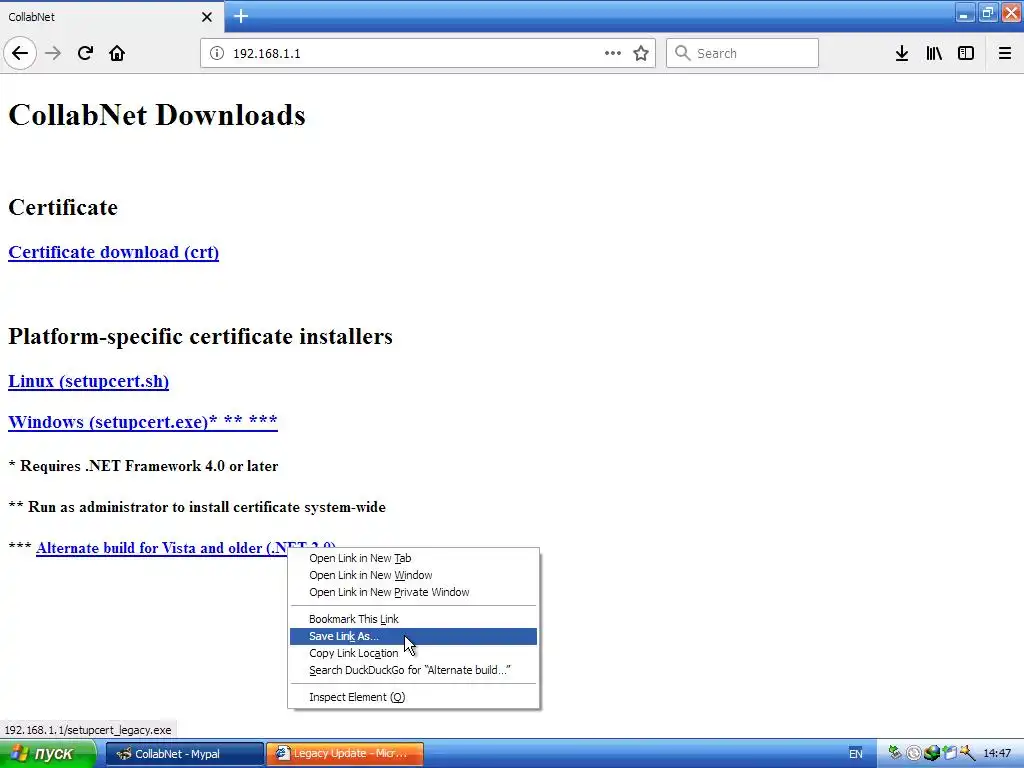Close the CollabNet tab
Viewport: 1024px width, 768px height.
[x=207, y=17]
